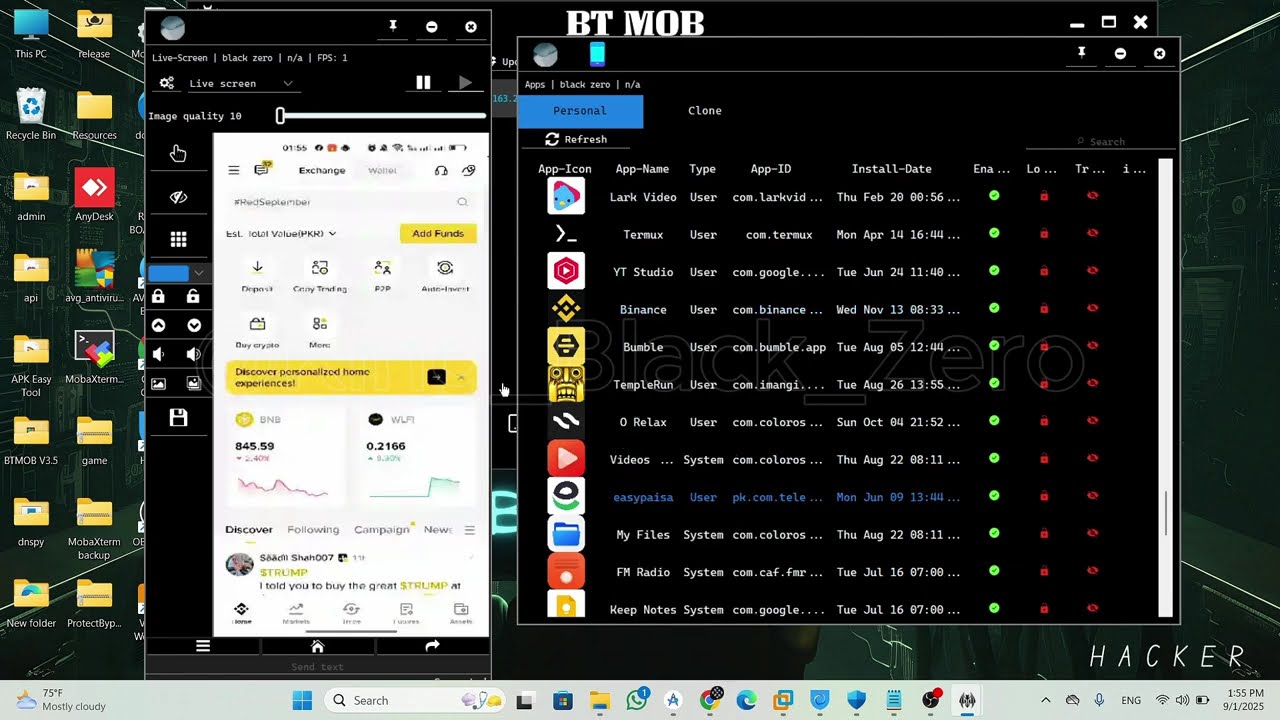Viewport: 1280px width, 720px height.
Task: Pin the Live-Screen window
Action: 393,27
